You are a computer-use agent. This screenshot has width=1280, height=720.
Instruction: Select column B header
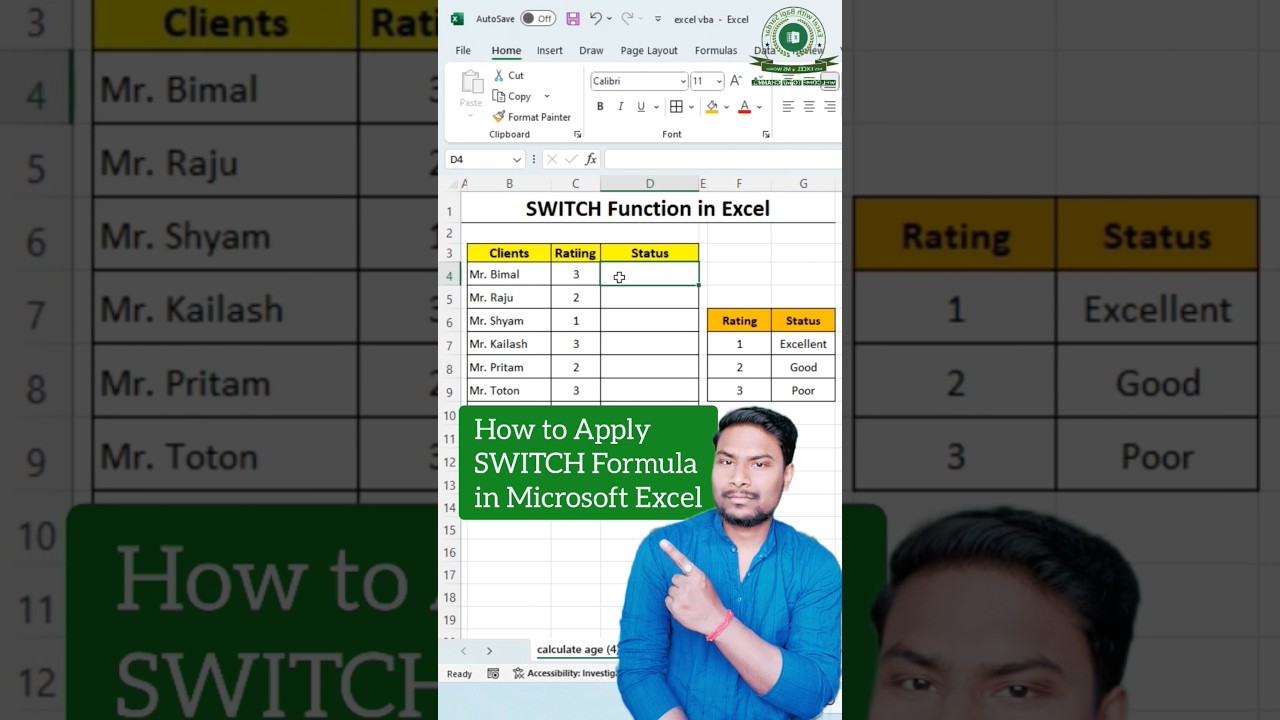click(509, 184)
